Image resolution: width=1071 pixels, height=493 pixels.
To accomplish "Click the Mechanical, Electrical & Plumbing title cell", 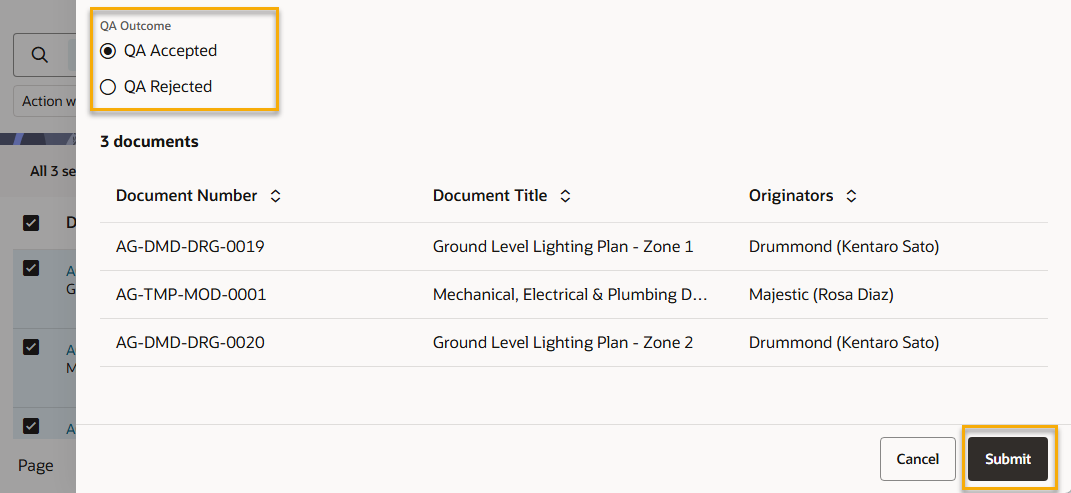I will click(x=570, y=295).
